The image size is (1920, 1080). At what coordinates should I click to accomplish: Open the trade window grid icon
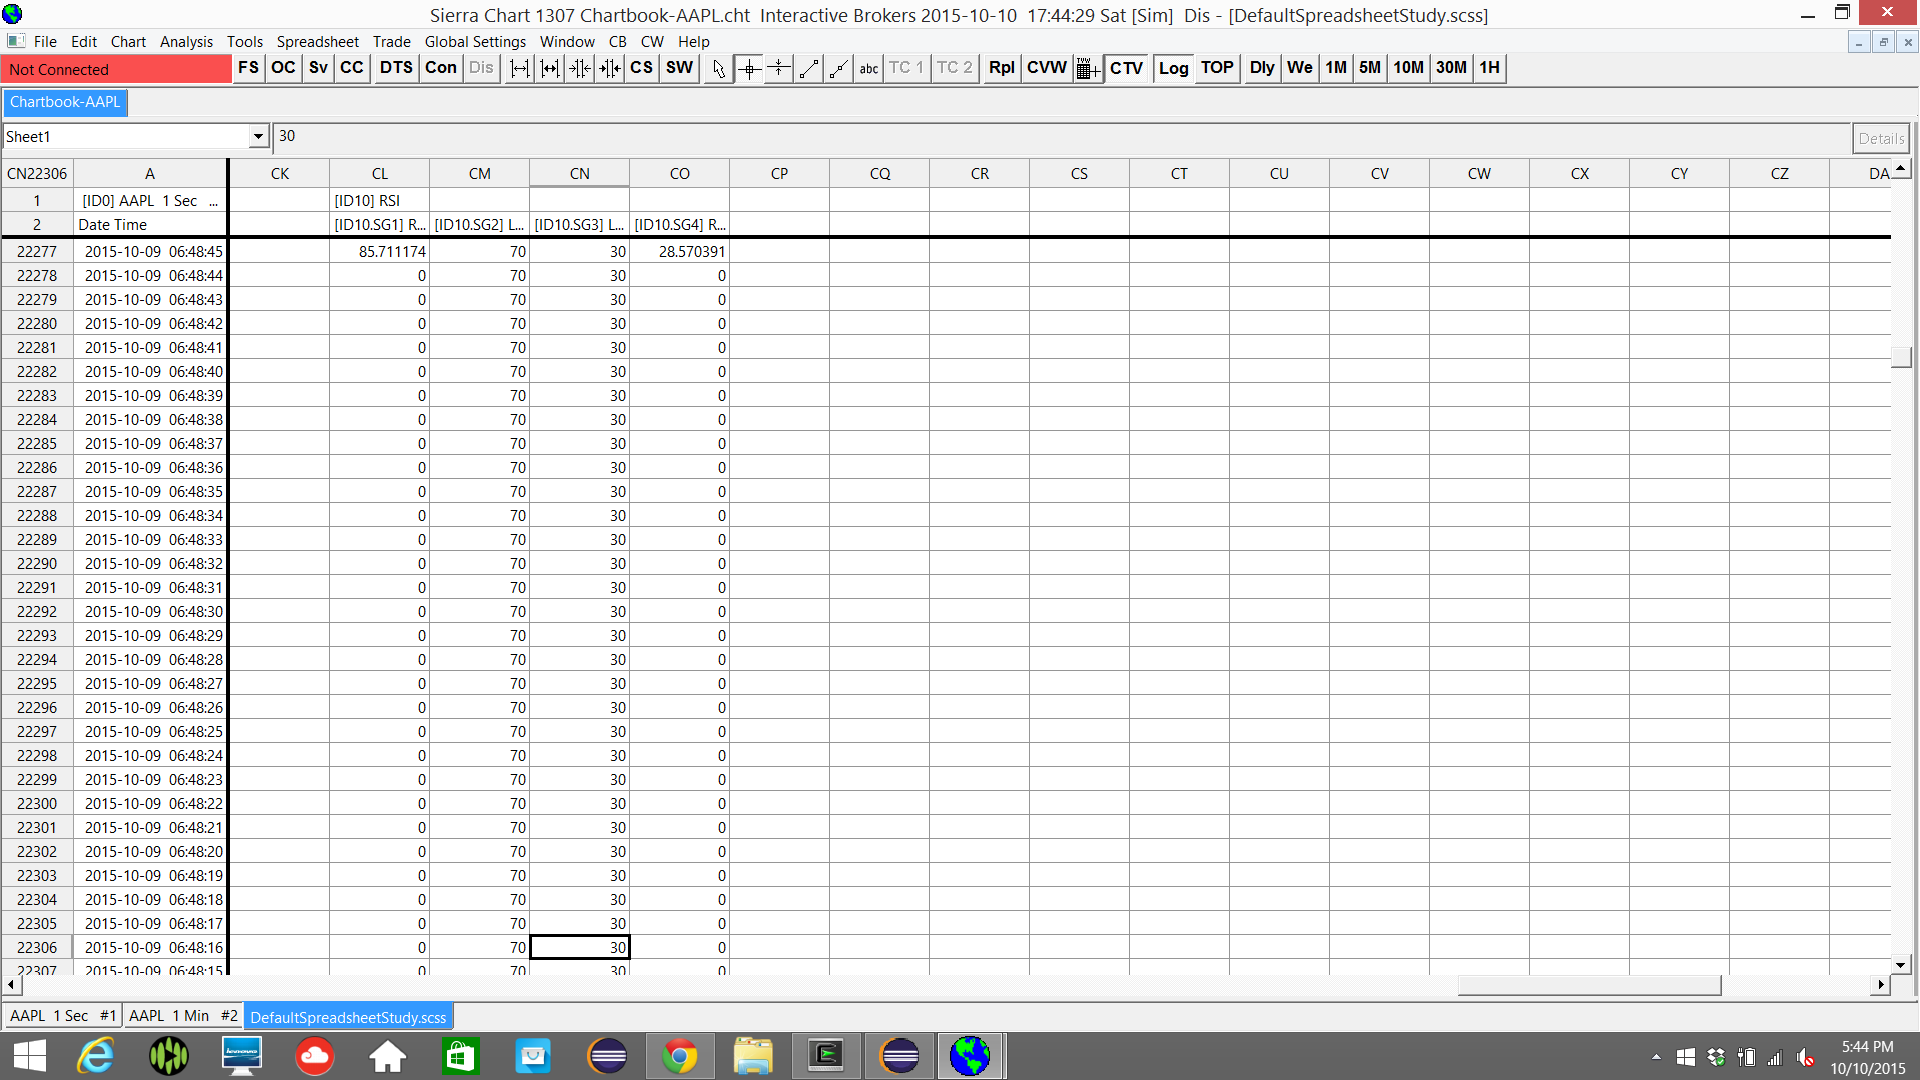tap(1087, 68)
